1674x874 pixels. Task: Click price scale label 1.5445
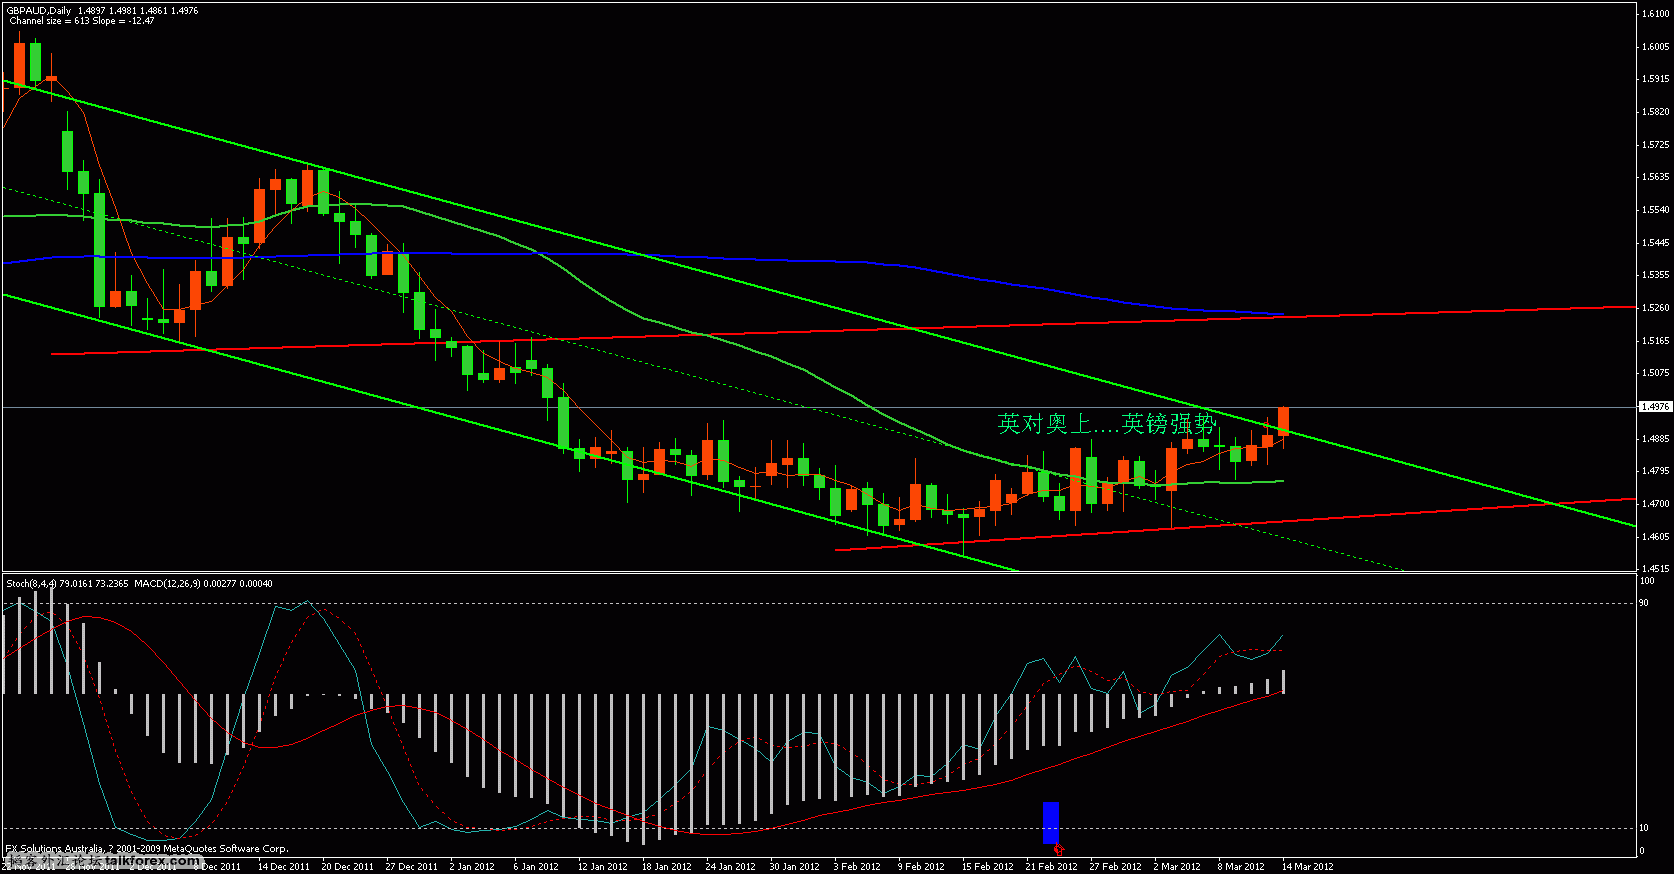coord(1656,242)
